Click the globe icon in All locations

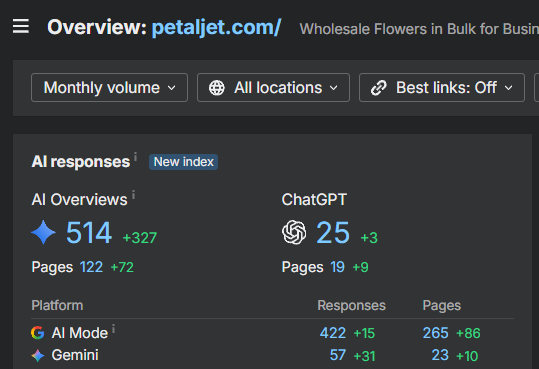coord(217,88)
